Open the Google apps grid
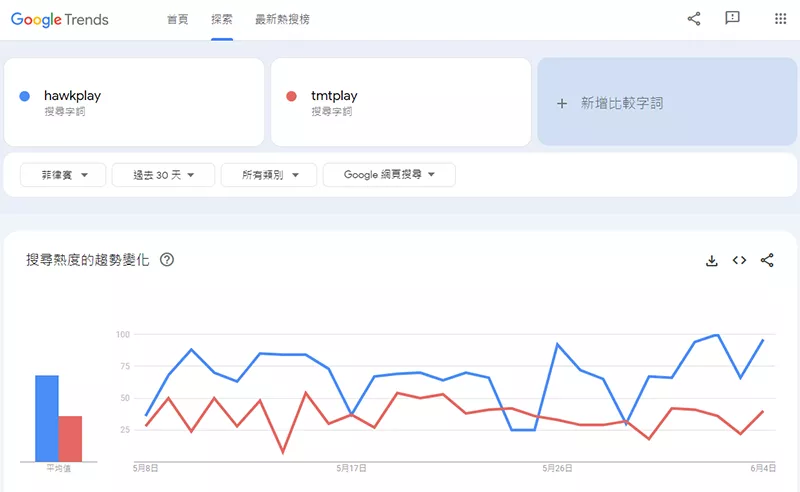Viewport: 800px width, 492px height. pos(780,19)
